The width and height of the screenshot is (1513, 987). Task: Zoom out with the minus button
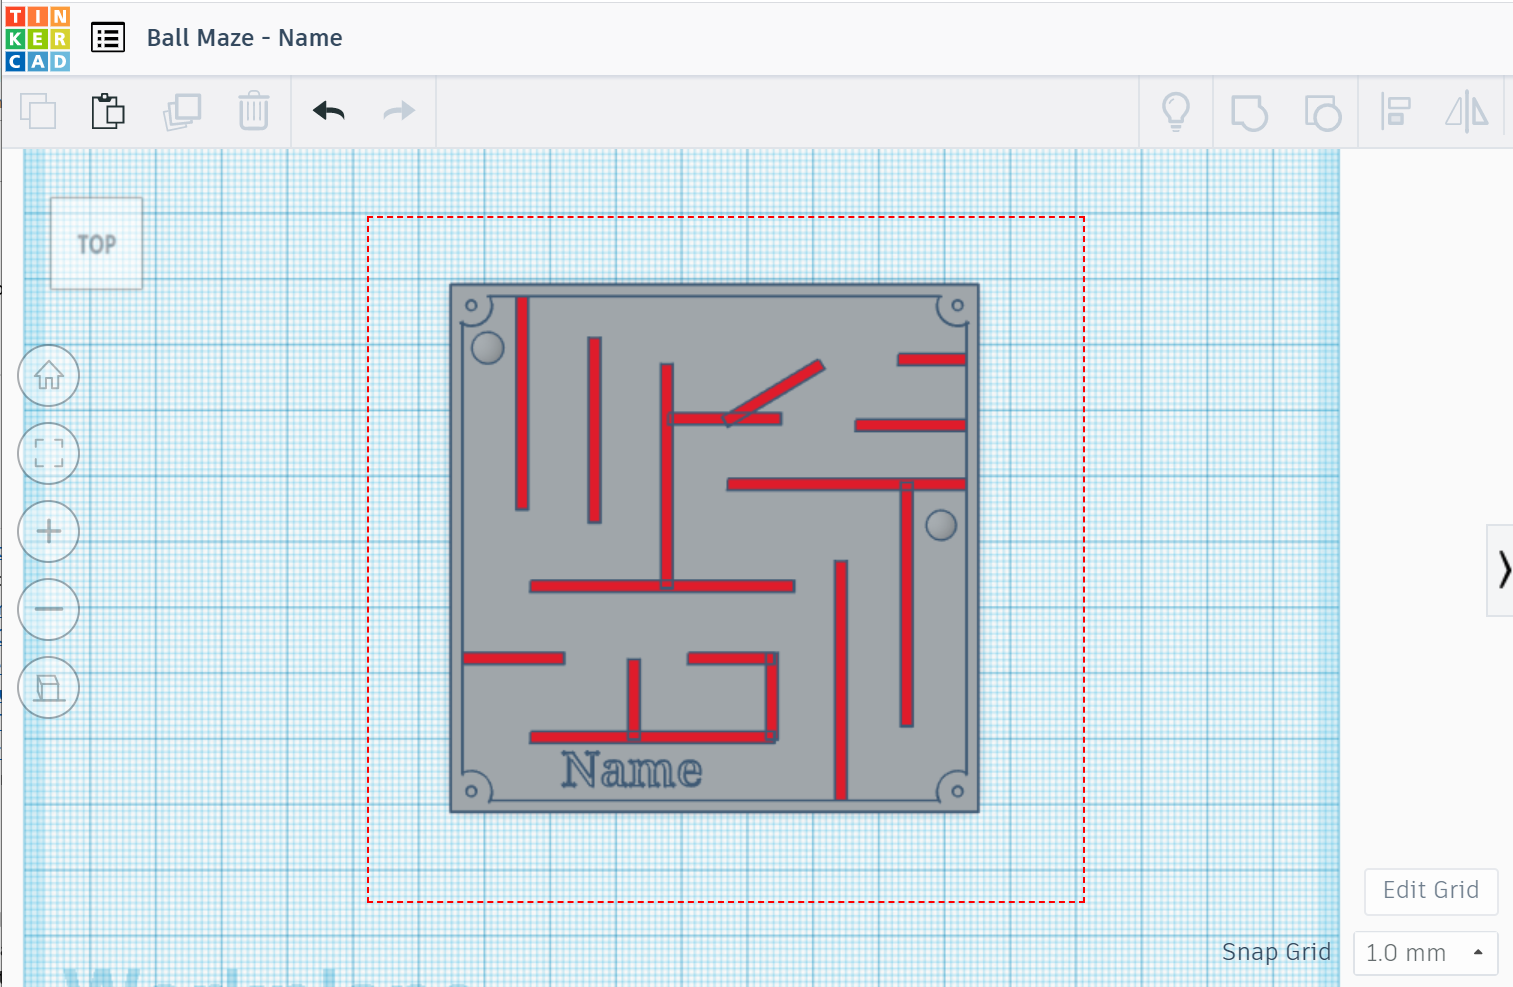point(48,609)
